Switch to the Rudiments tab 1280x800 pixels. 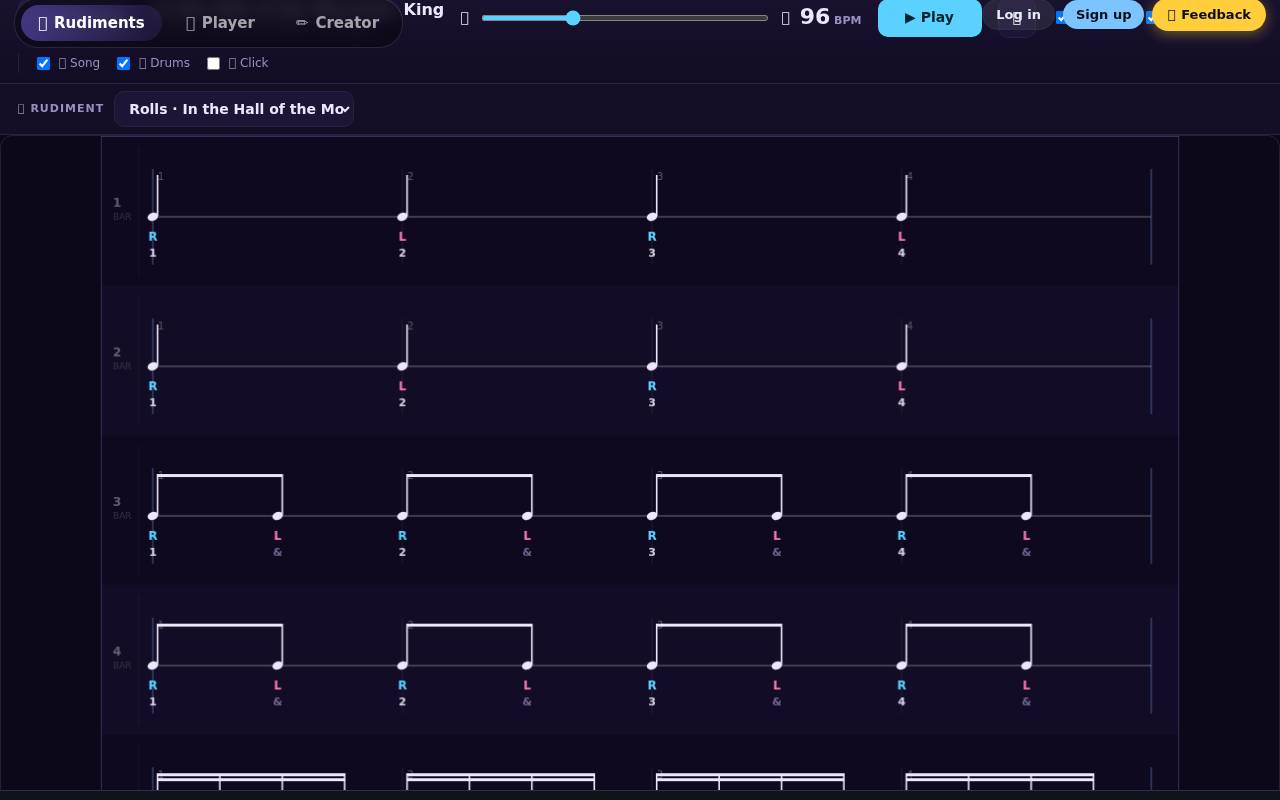pyautogui.click(x=91, y=23)
